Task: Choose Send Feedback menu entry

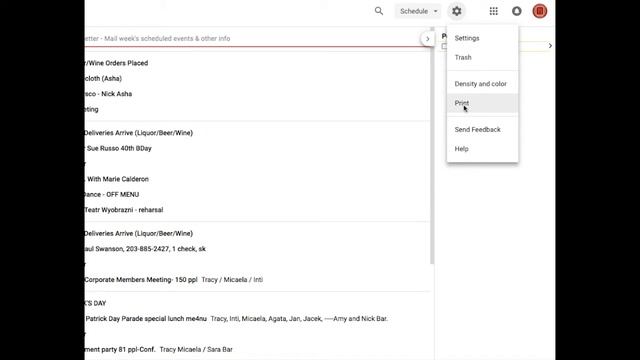Action: (x=482, y=129)
